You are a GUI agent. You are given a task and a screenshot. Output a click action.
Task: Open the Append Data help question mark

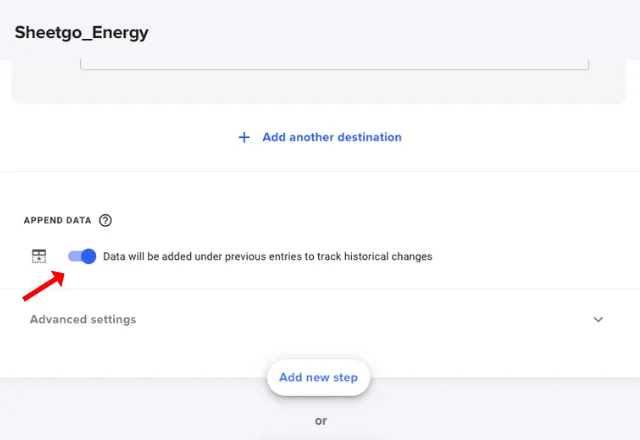105,220
